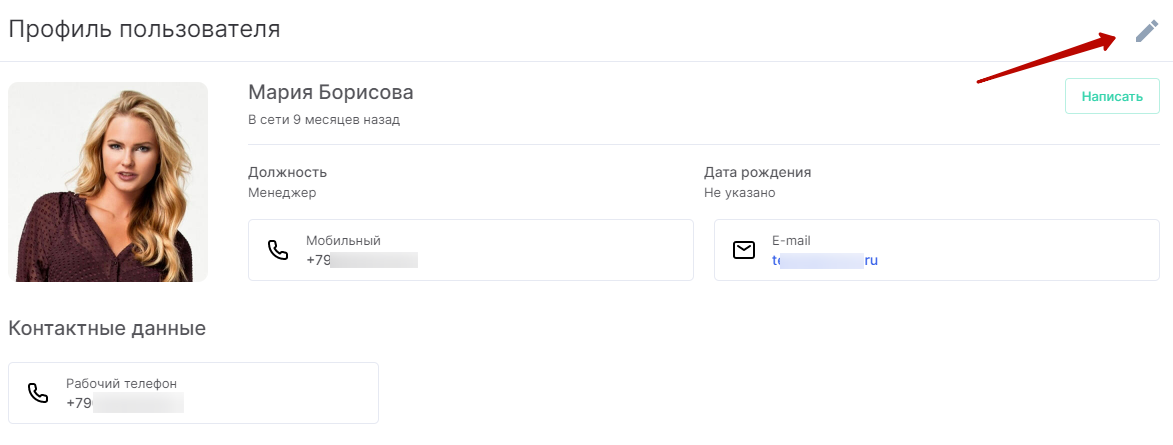The width and height of the screenshot is (1173, 445).
Task: Click the work phone number +79
Action: 125,403
